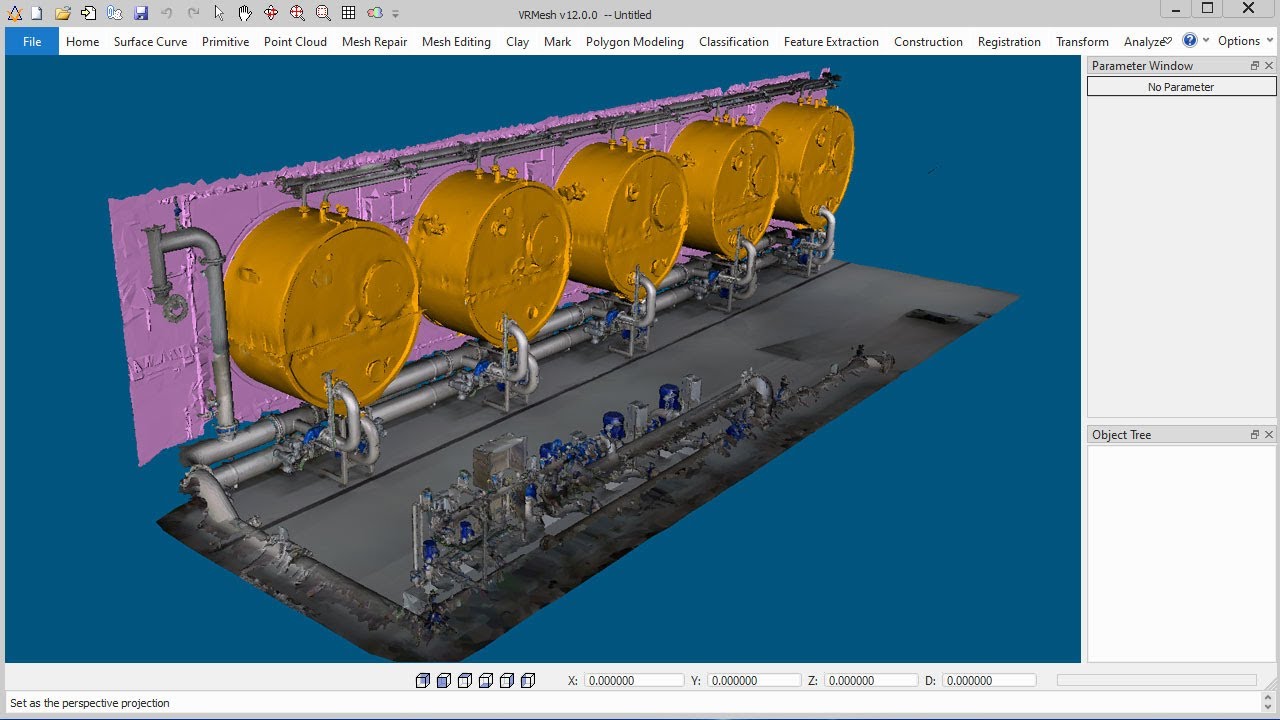Close the Parameter Window panel
The width and height of the screenshot is (1280, 720).
point(1269,66)
